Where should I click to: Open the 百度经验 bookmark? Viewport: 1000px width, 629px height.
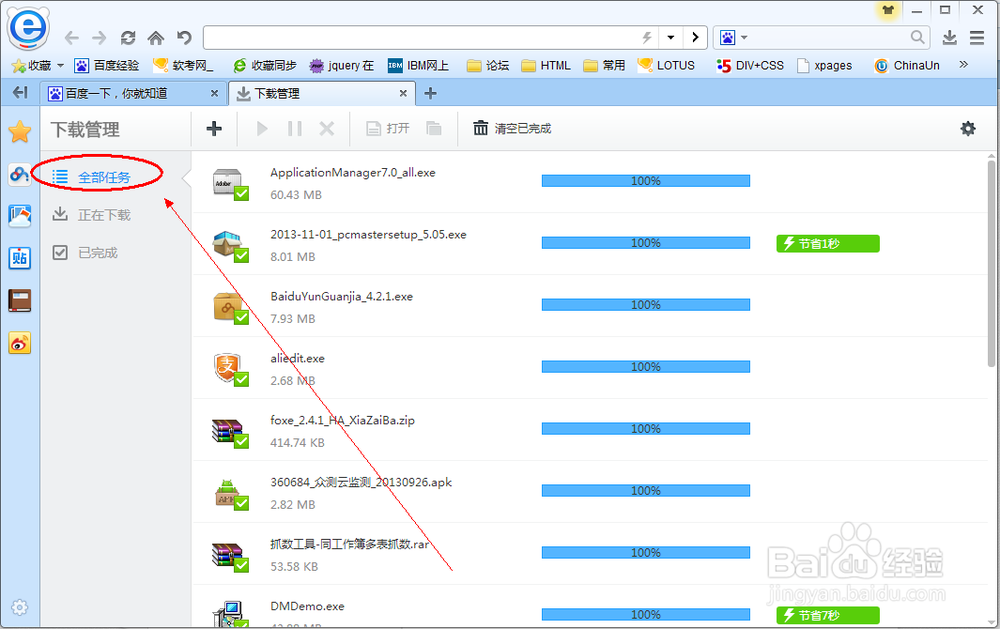click(x=107, y=66)
